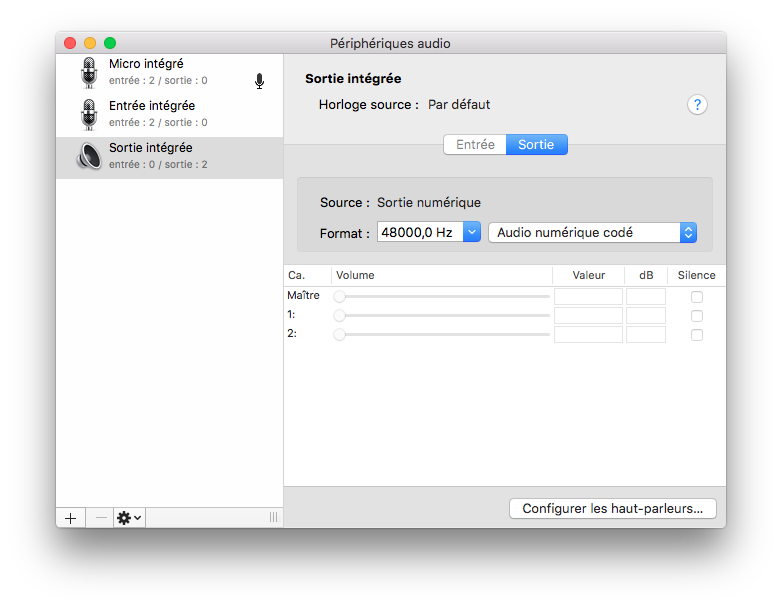782x608 pixels.
Task: Switch to the Entrée tab
Action: pos(475,145)
